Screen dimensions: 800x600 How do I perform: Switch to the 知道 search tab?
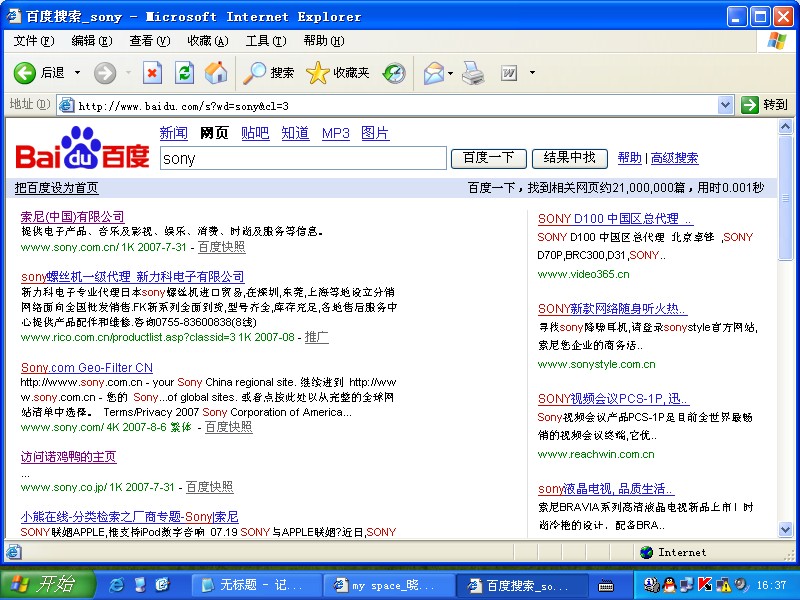(x=295, y=133)
